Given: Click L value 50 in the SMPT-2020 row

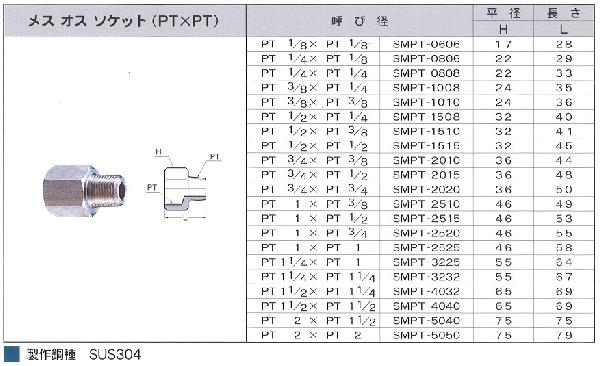Looking at the screenshot, I should (564, 190).
